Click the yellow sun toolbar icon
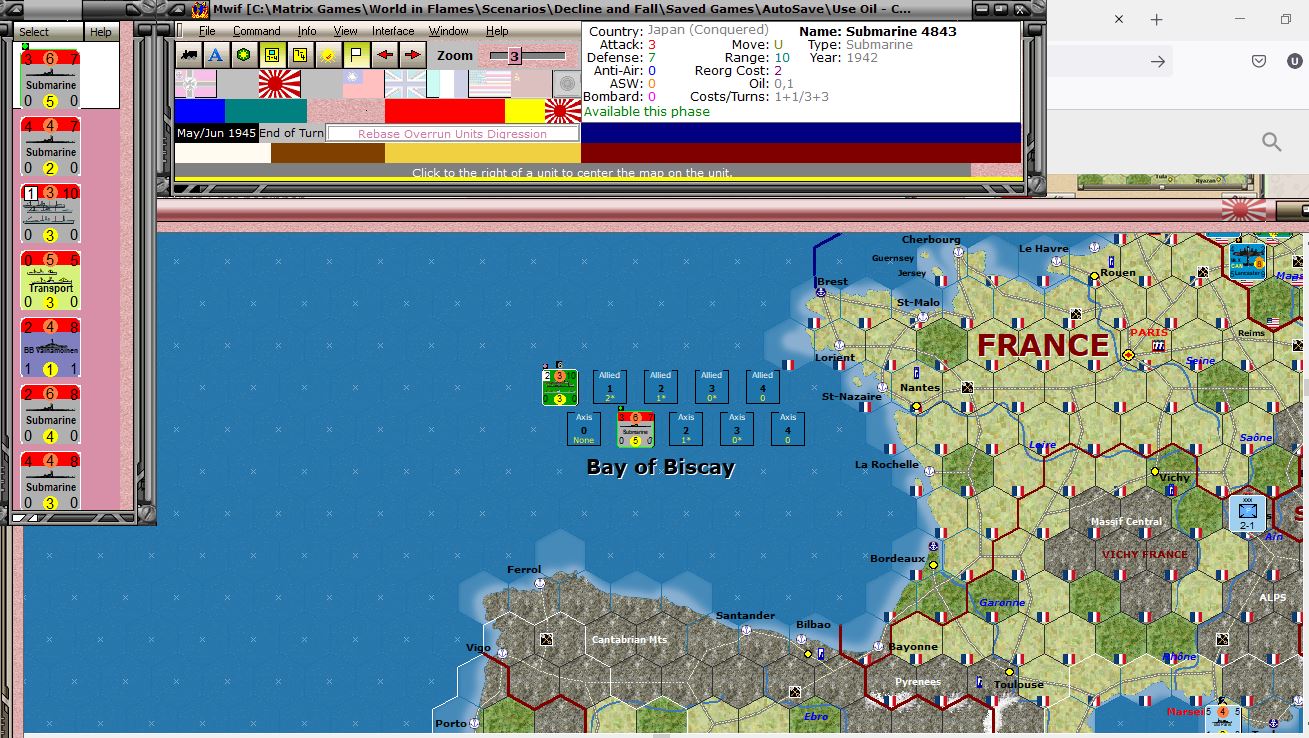 tap(328, 55)
